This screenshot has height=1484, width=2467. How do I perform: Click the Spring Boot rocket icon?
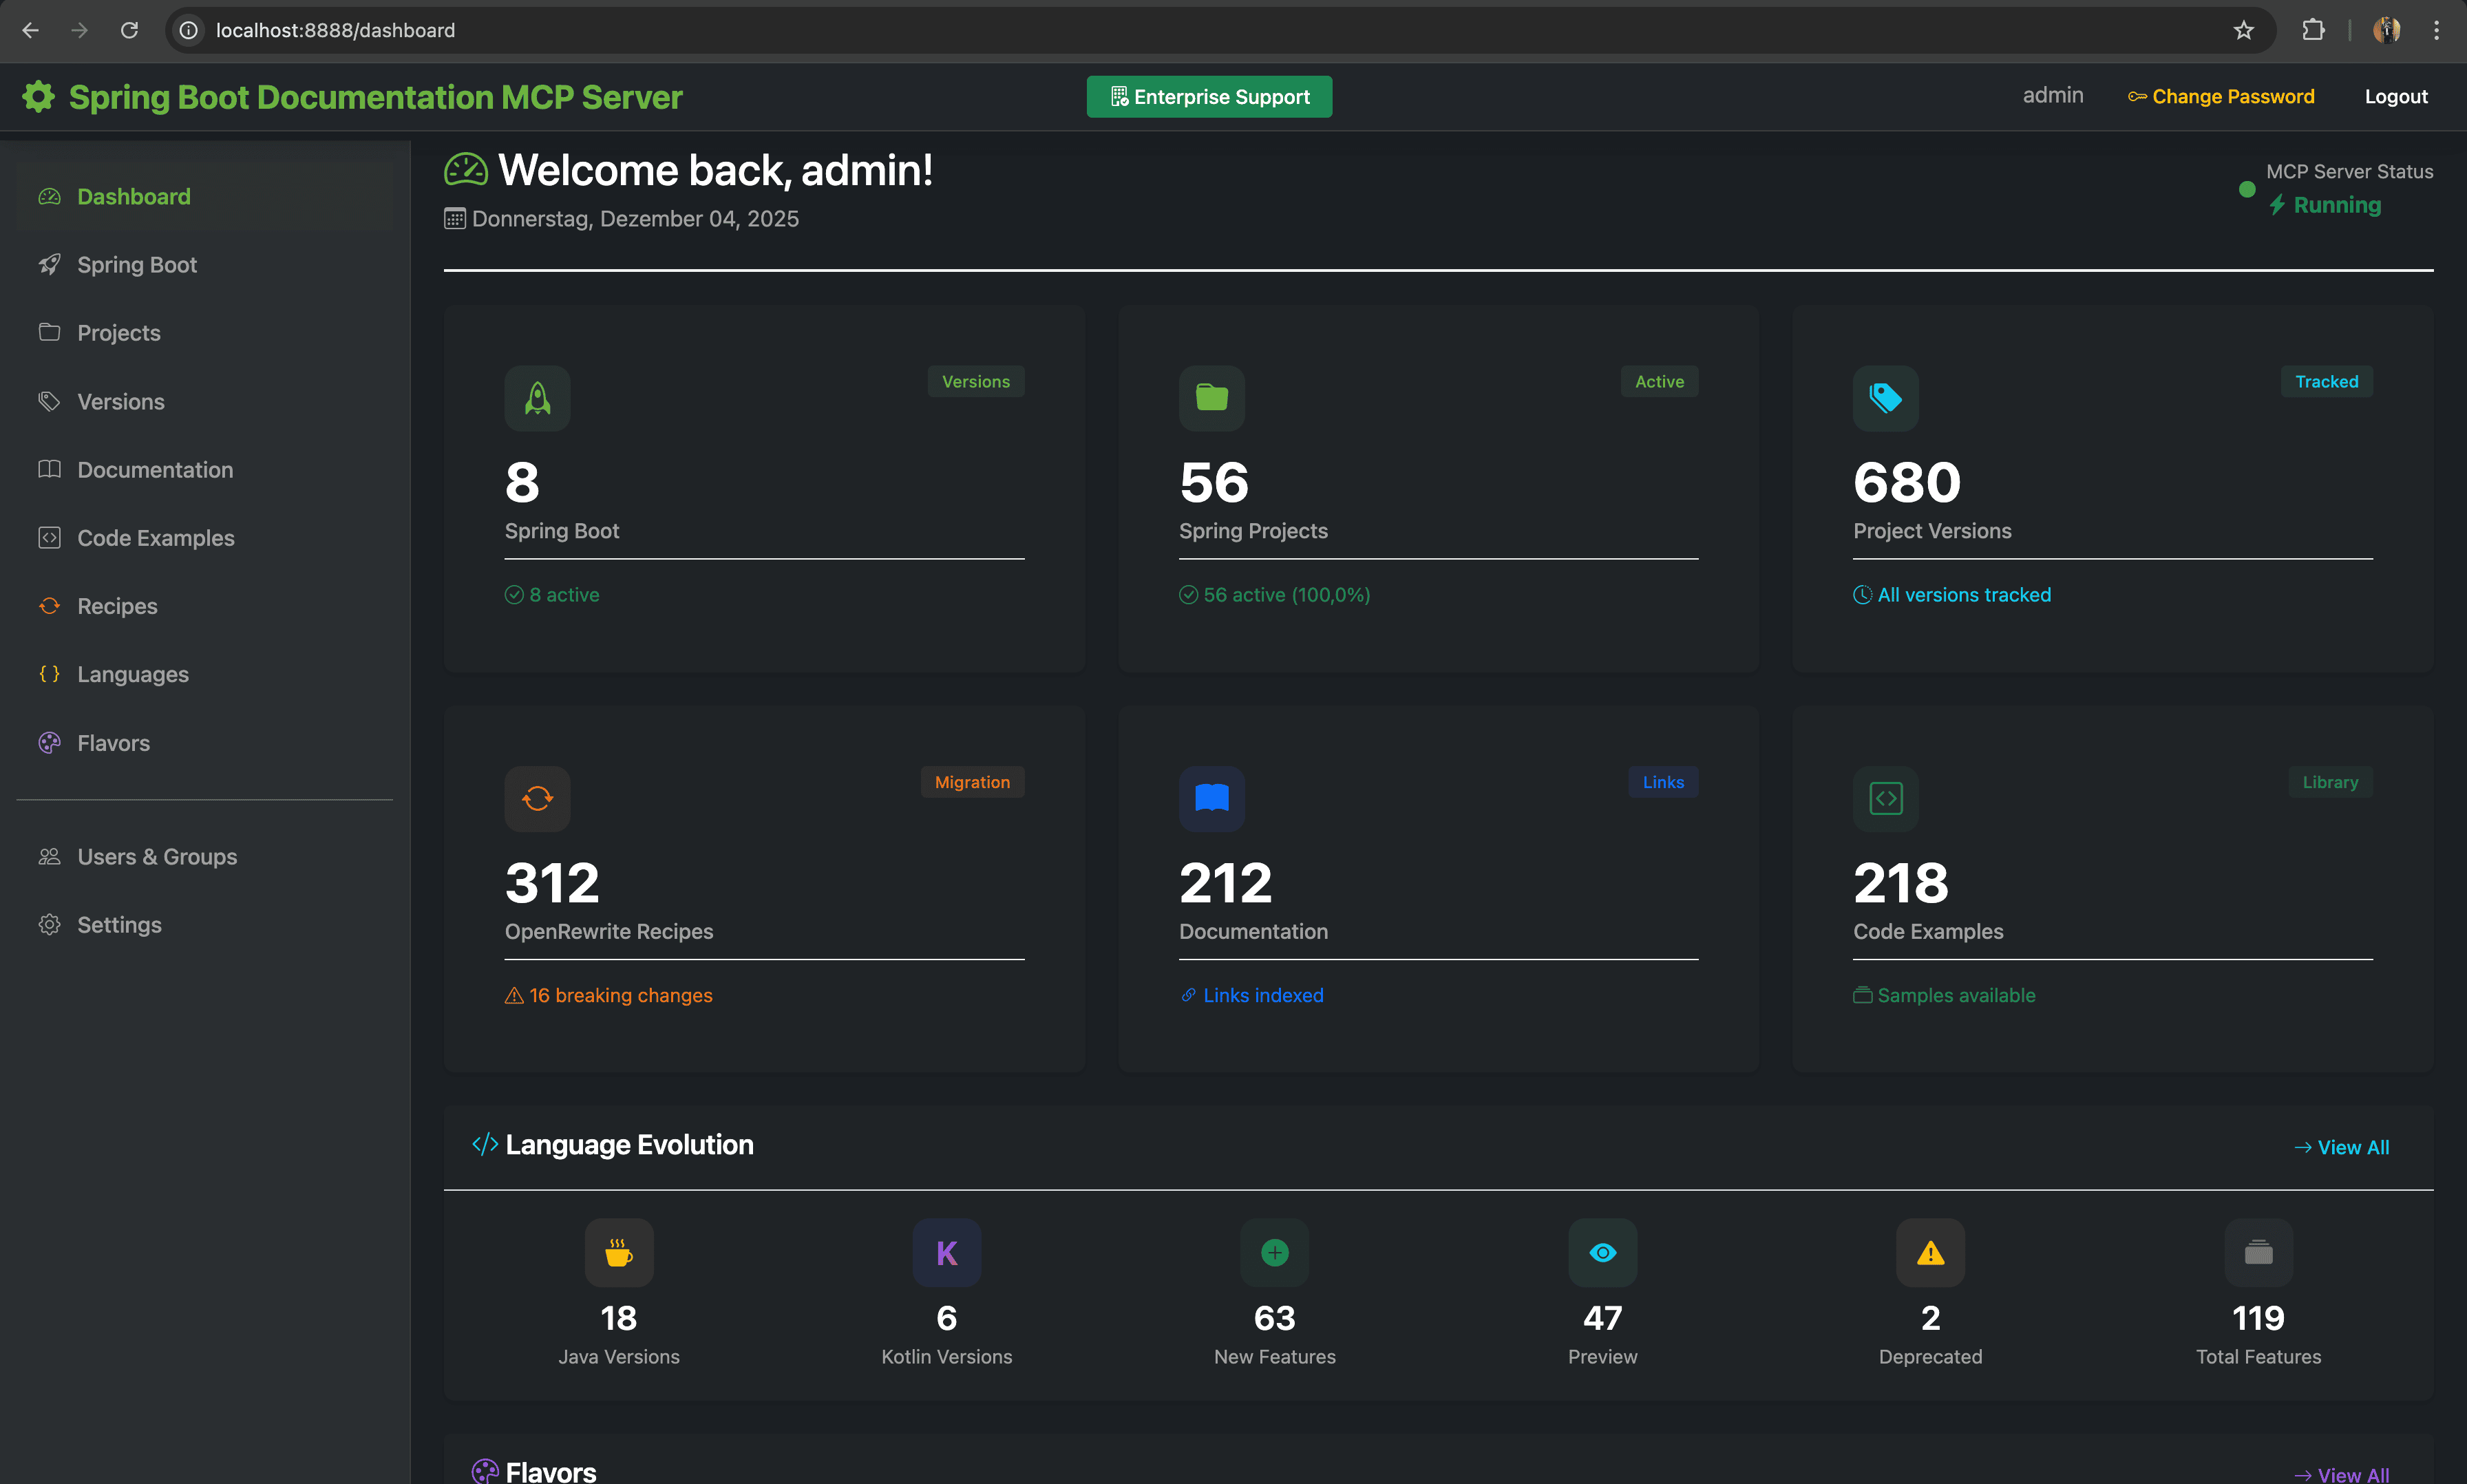537,398
